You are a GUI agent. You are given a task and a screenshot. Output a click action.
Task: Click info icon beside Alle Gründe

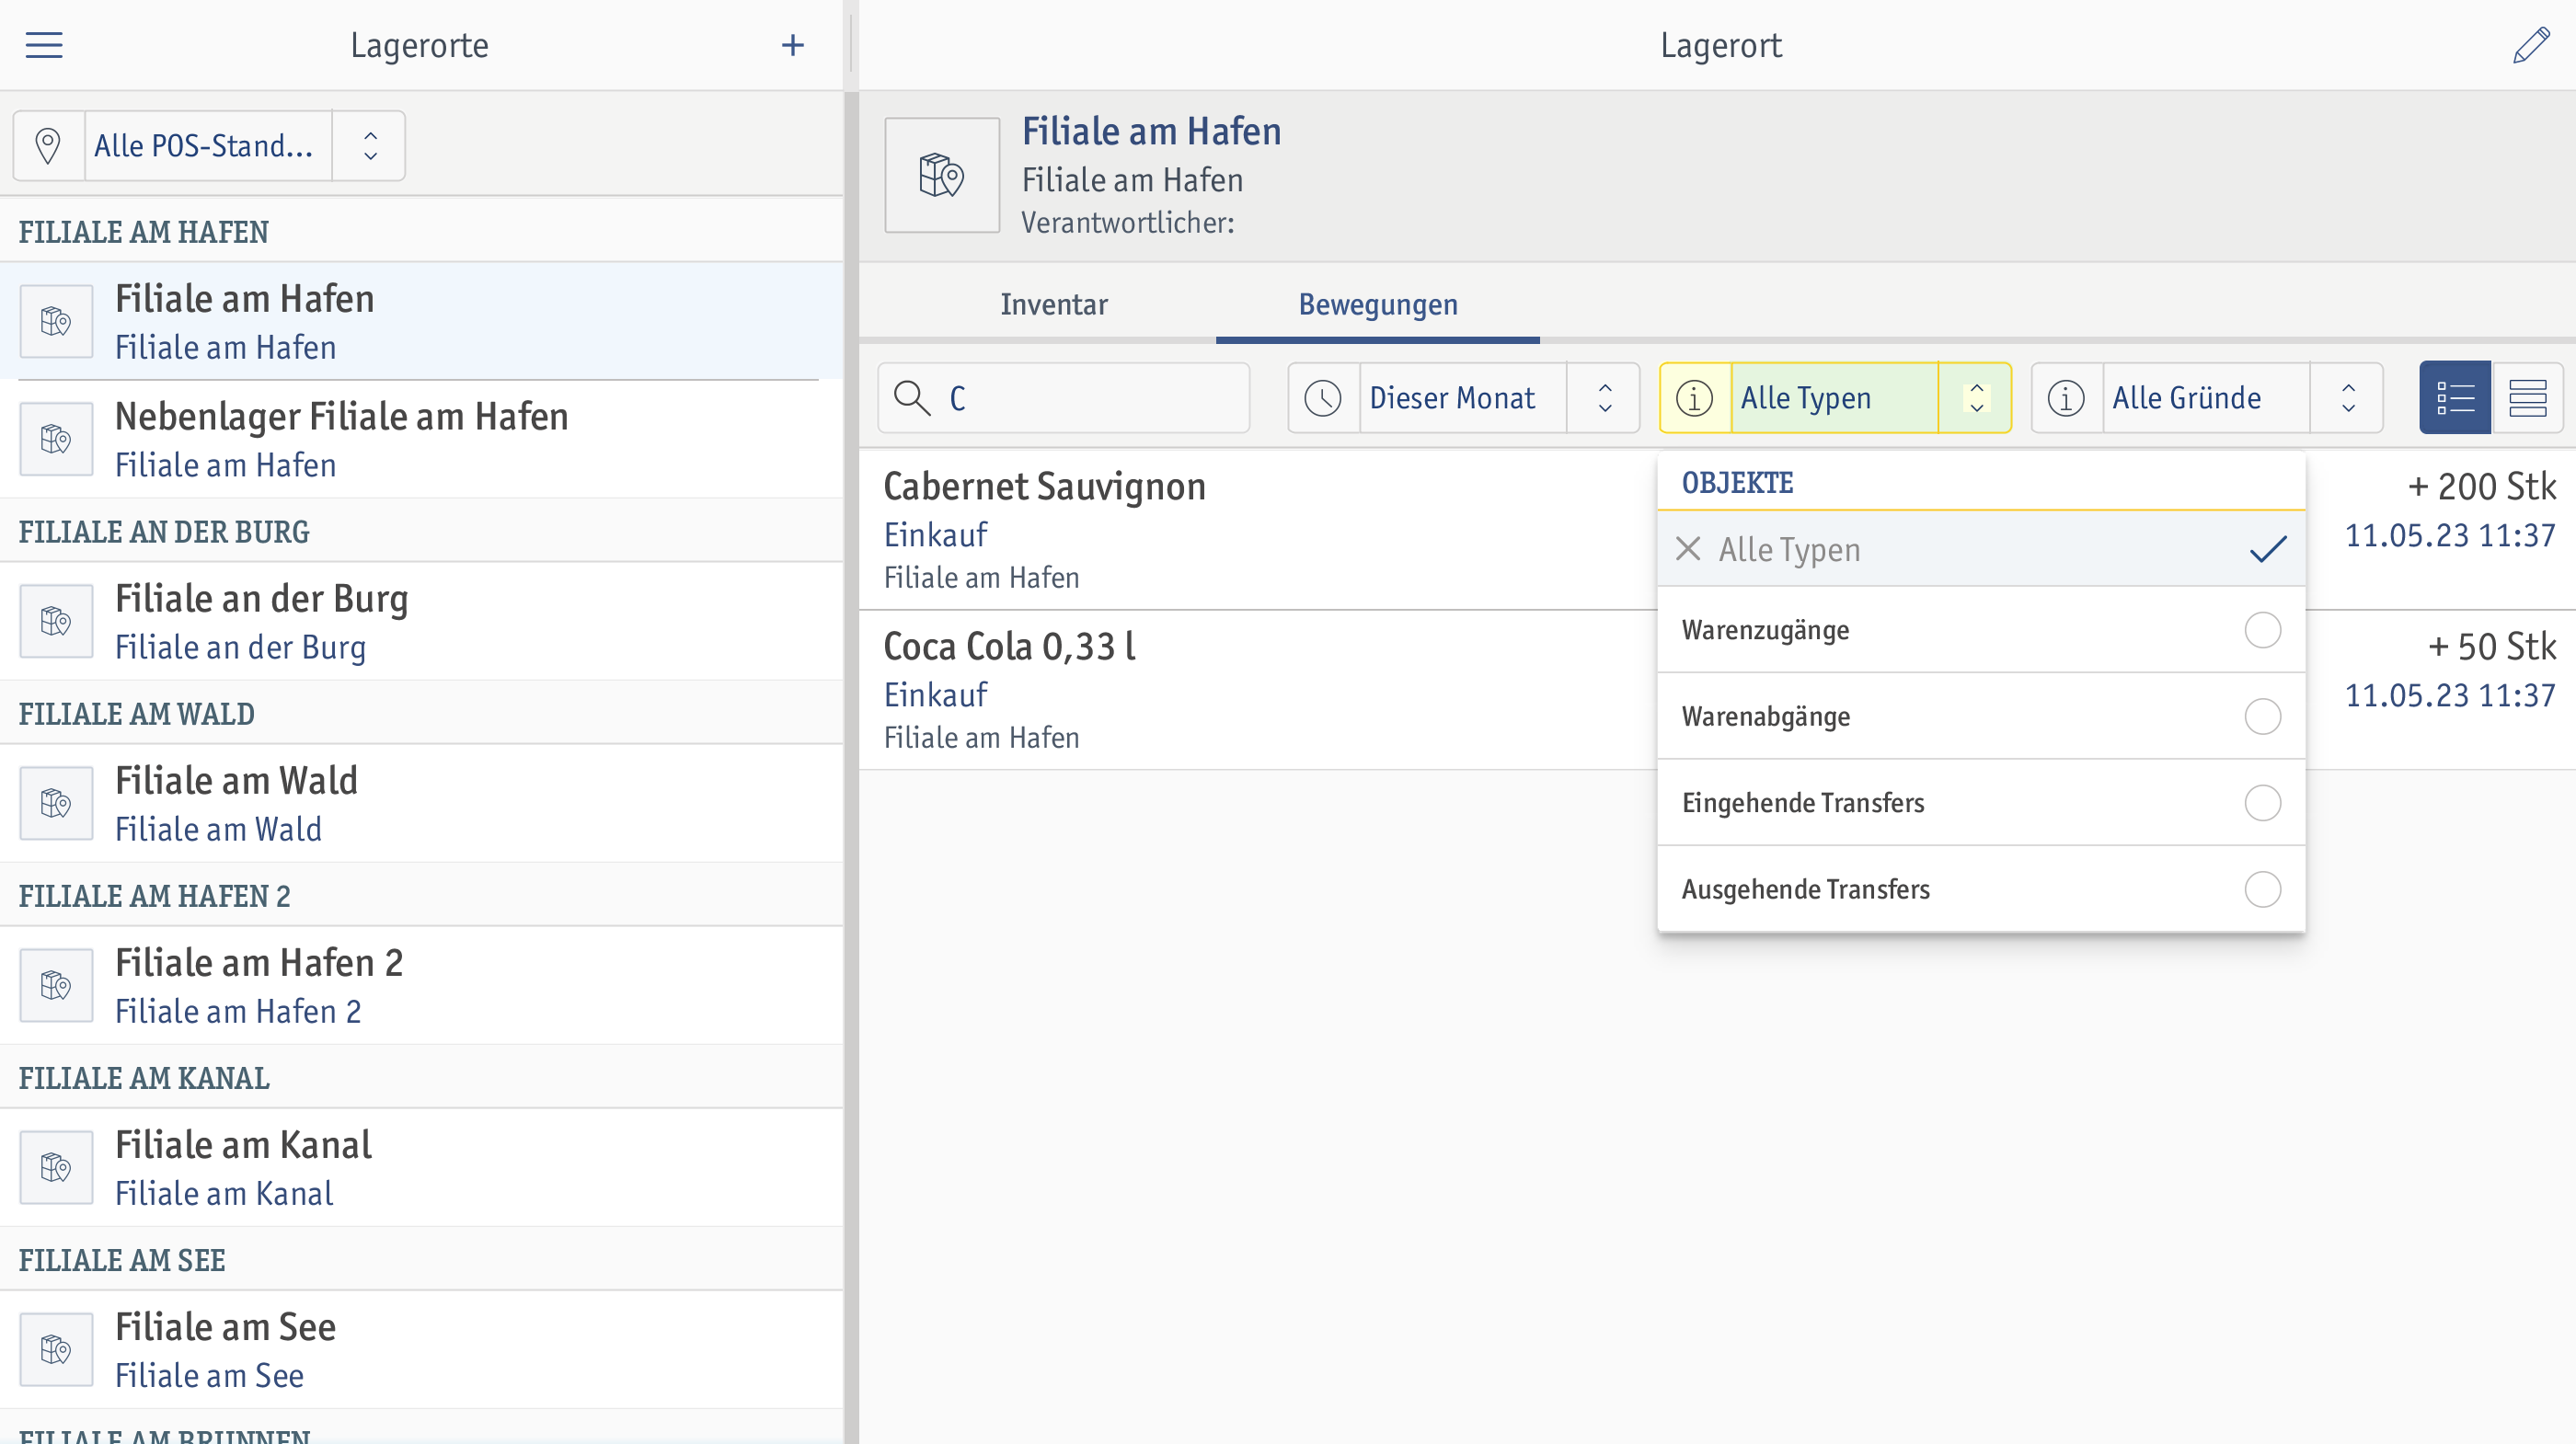click(2066, 397)
